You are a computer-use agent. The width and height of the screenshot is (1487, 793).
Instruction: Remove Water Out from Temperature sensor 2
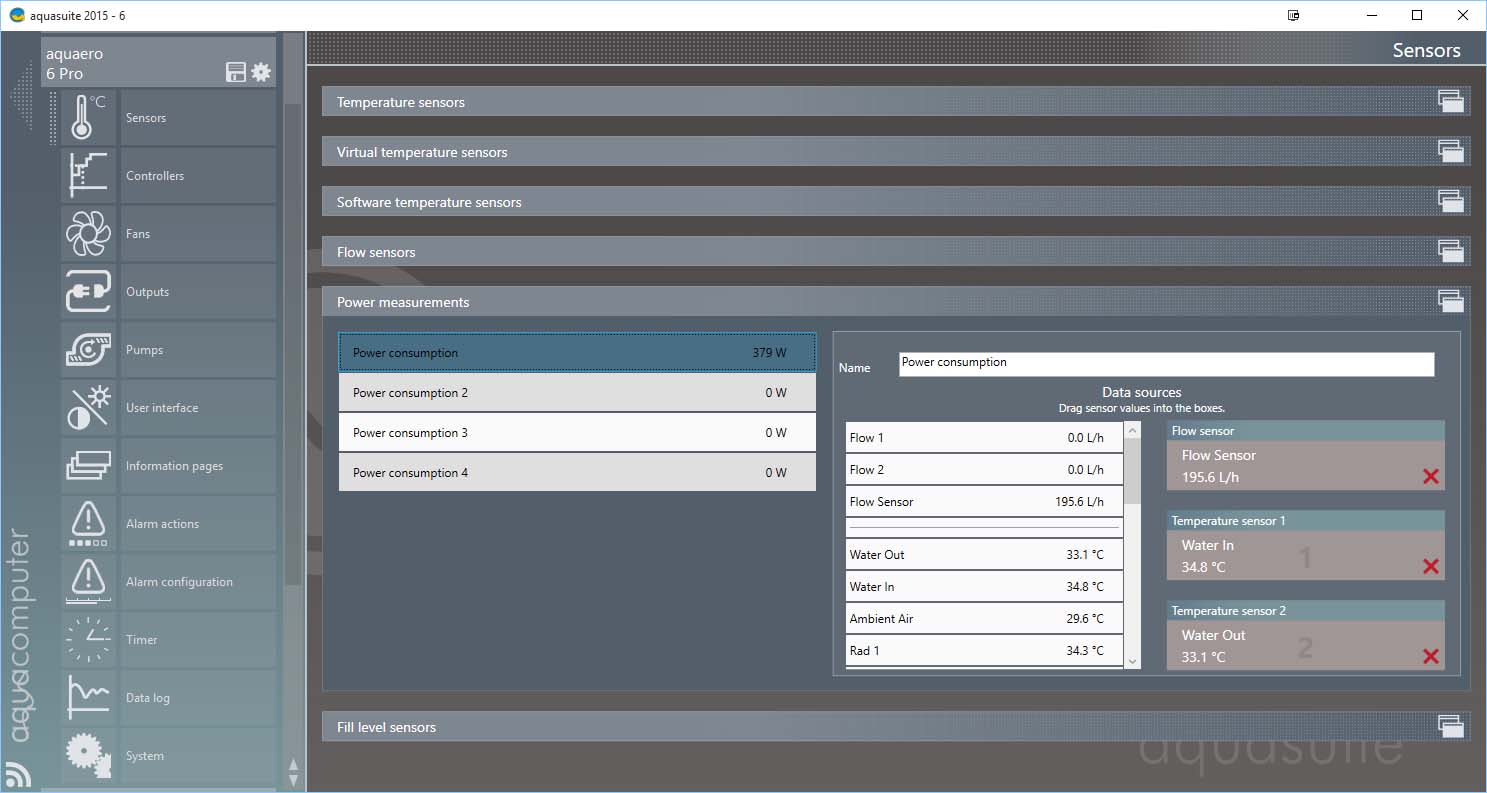[1430, 657]
